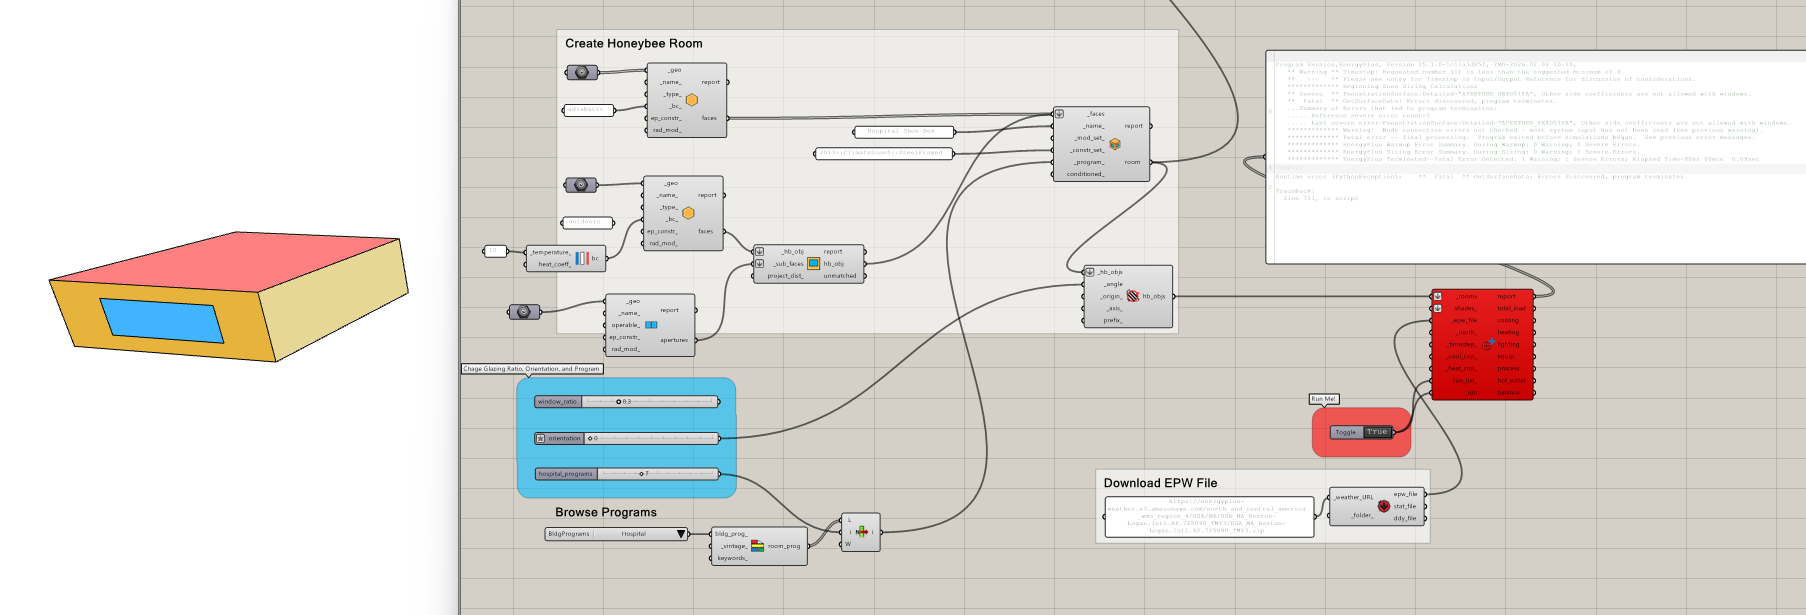Open the BldgPrograms Hospital dropdown arrow
The height and width of the screenshot is (615, 1806).
click(681, 534)
